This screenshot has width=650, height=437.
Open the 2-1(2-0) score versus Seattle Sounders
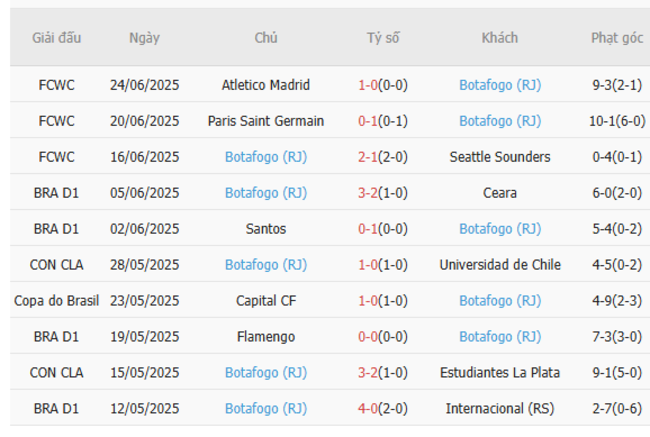(382, 157)
